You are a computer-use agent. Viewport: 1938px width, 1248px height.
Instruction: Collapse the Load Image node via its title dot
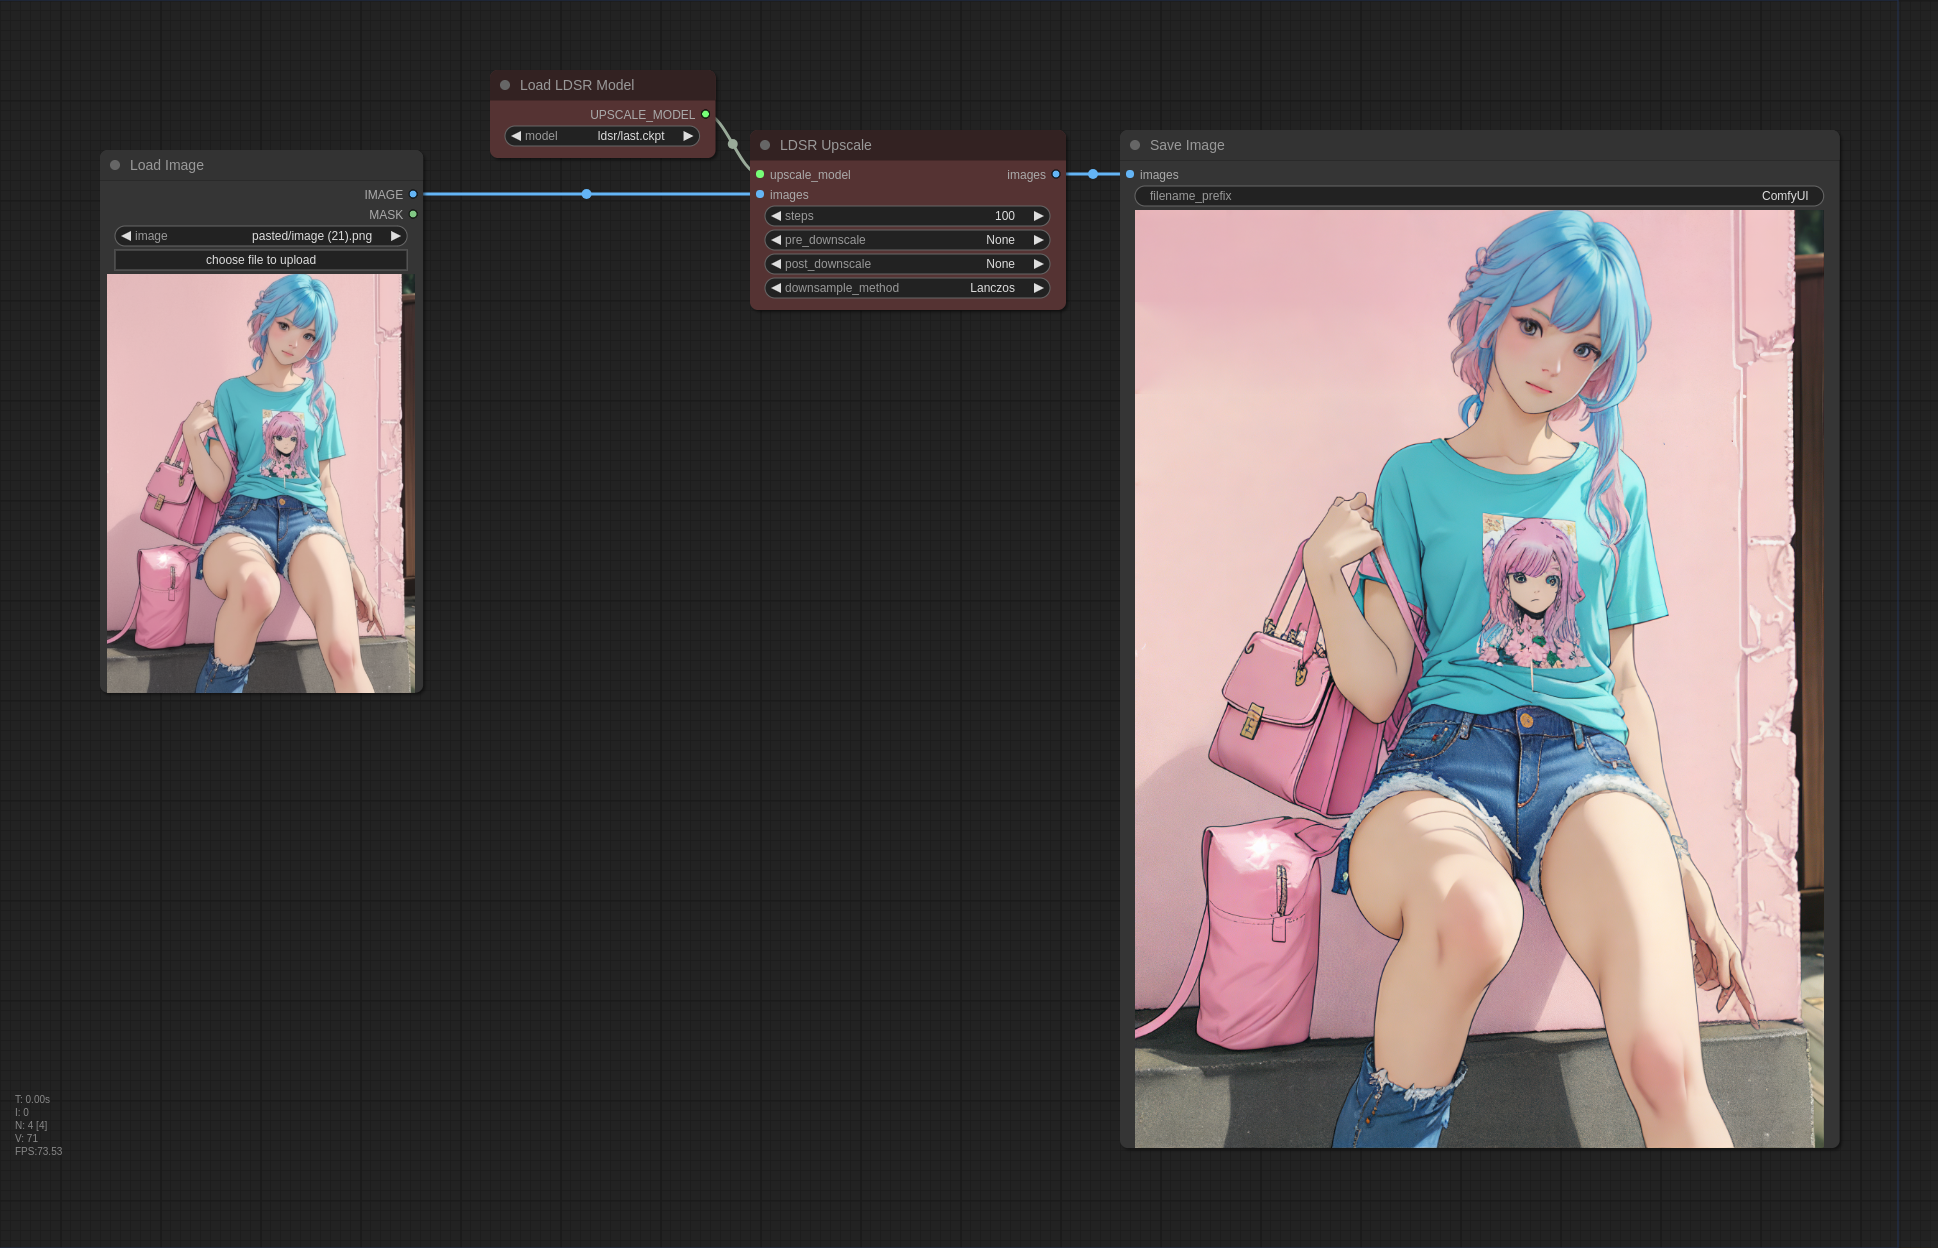click(115, 165)
